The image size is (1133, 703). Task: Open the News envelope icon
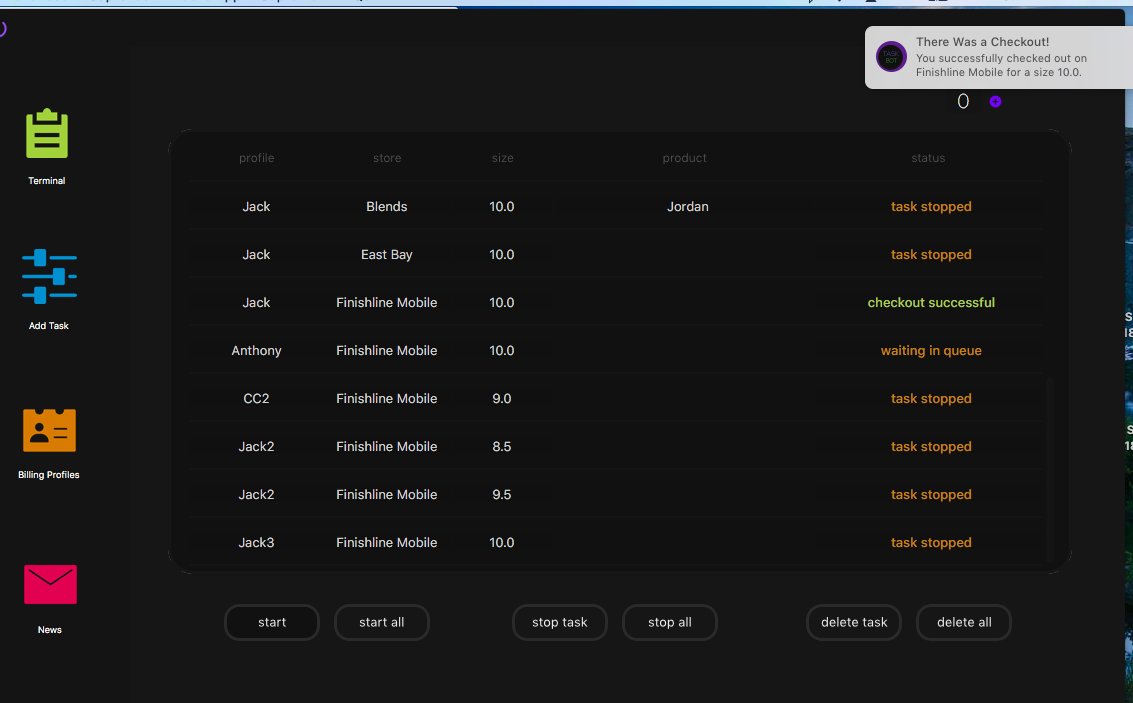coord(50,584)
